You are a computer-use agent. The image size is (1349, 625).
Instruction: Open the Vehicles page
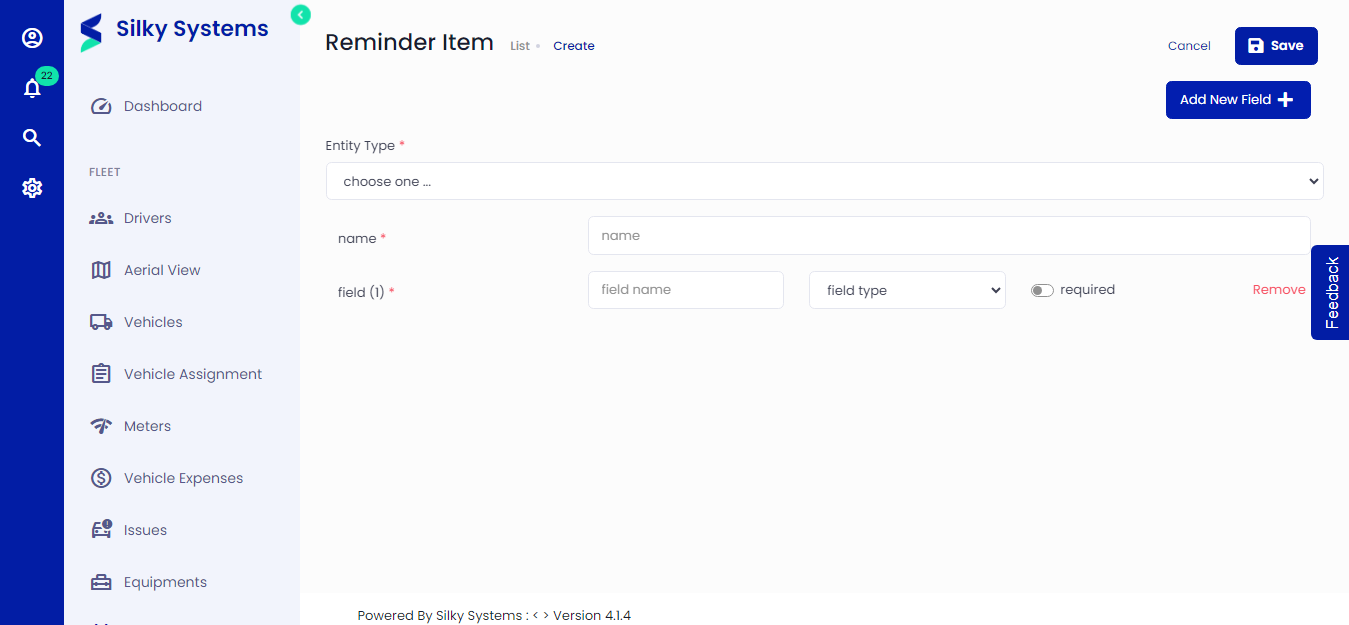pyautogui.click(x=153, y=321)
